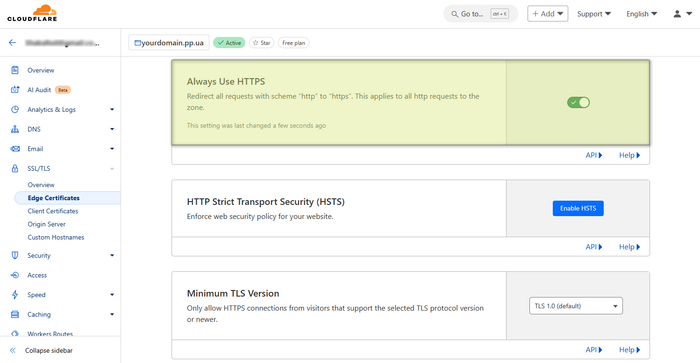Open the English language dropdown
This screenshot has width=700, height=363.
(642, 14)
